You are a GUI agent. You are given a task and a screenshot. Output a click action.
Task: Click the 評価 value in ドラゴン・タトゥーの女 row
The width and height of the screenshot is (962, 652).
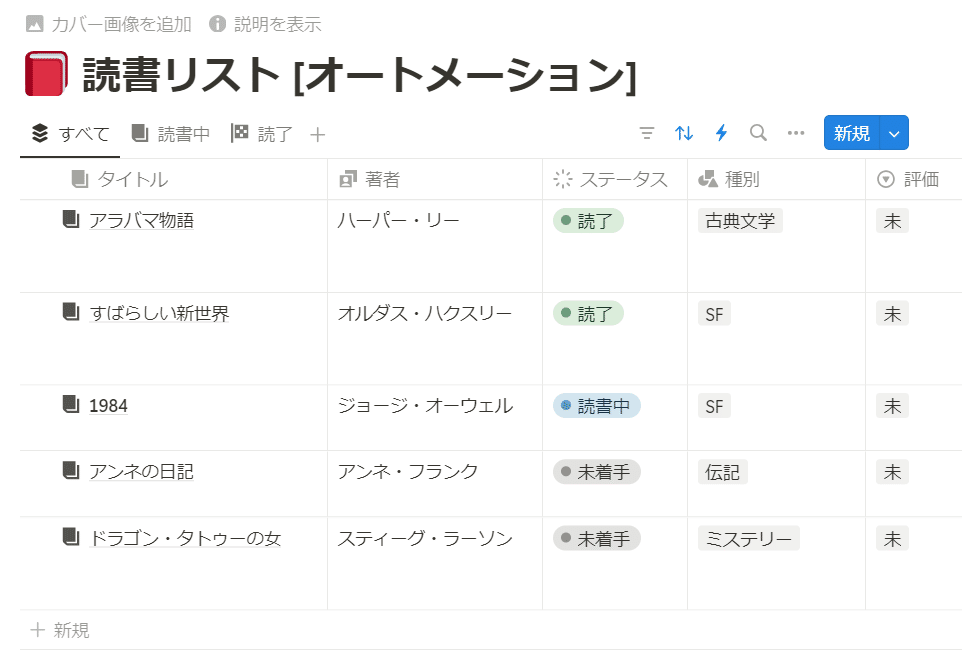tap(892, 539)
